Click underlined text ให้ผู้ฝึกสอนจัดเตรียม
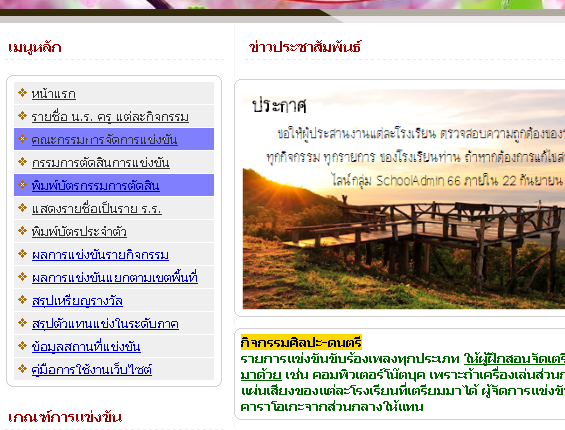Viewport: 565px width, 430px height. tap(514, 359)
